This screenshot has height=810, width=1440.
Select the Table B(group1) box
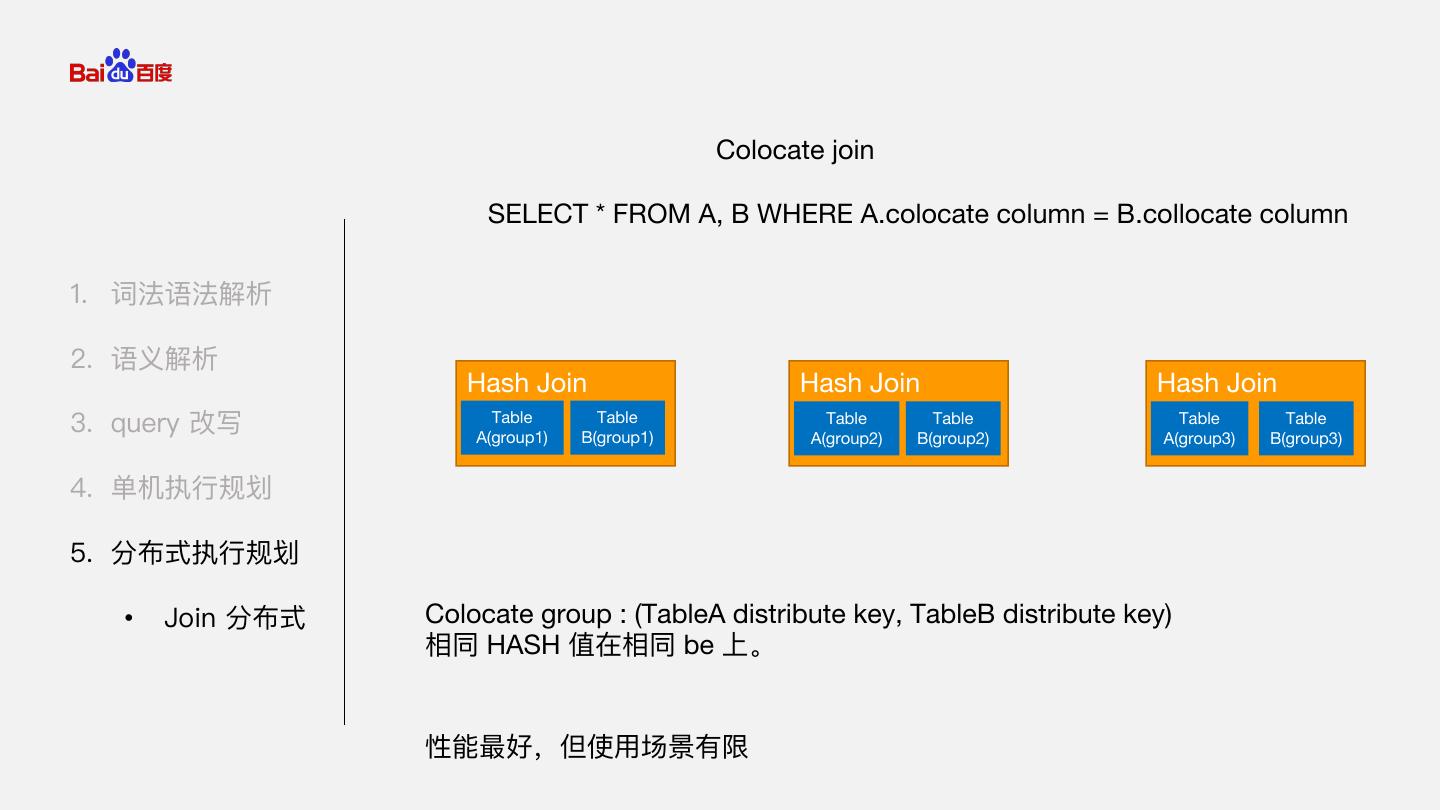coord(617,428)
